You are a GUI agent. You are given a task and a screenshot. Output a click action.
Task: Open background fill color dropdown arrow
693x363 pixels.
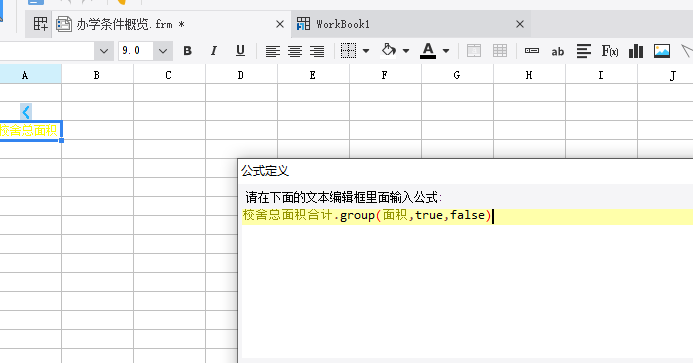(x=406, y=51)
